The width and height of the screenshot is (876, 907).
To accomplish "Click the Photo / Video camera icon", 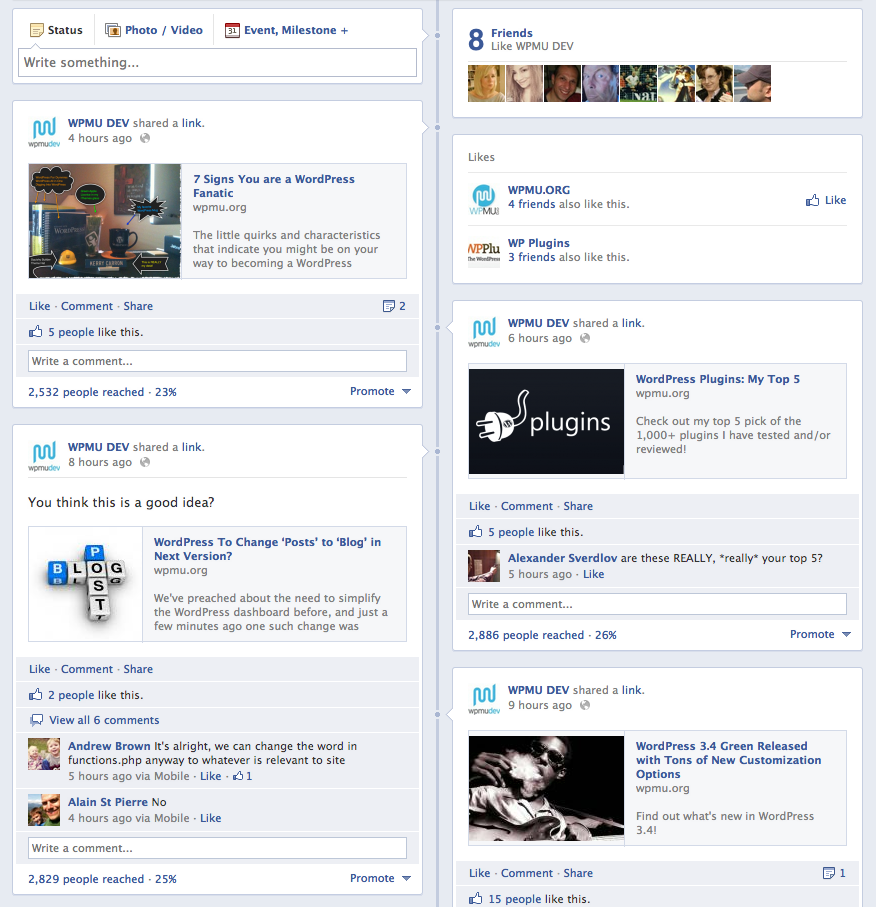I will click(x=112, y=30).
